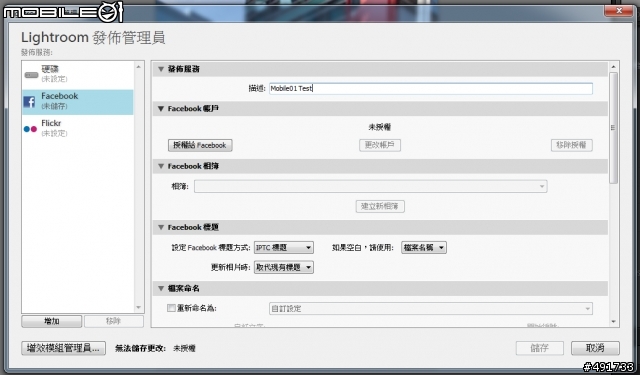The width and height of the screenshot is (640, 375).
Task: Click the description field containing Mobile01 Test
Action: [431, 89]
